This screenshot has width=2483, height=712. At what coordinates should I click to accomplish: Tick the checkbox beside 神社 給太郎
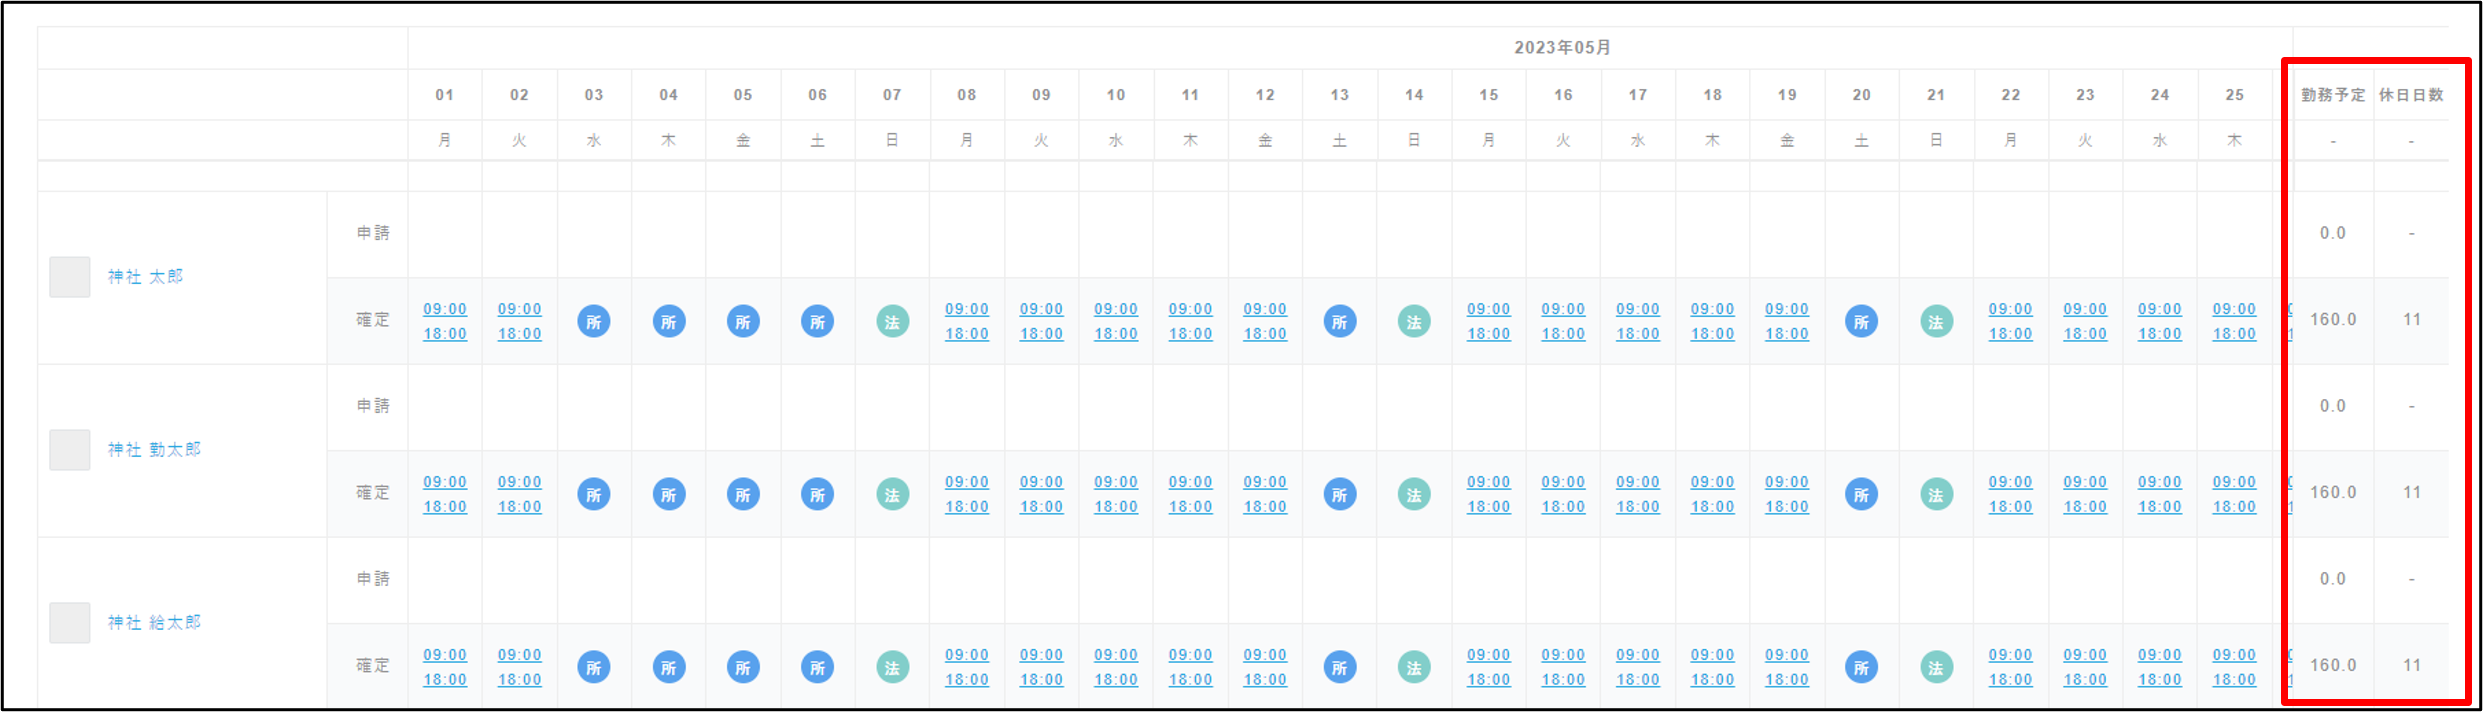[x=70, y=623]
